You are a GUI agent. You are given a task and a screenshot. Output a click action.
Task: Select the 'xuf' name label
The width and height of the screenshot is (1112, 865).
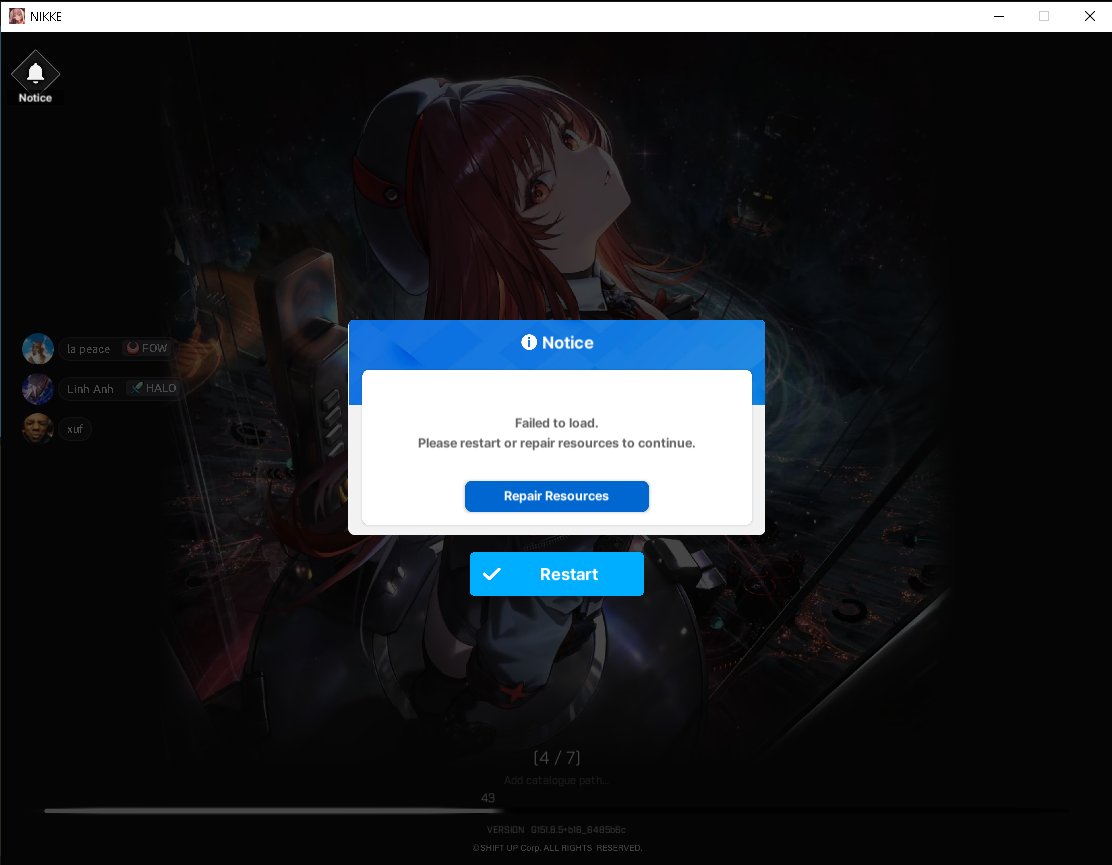[x=75, y=429]
